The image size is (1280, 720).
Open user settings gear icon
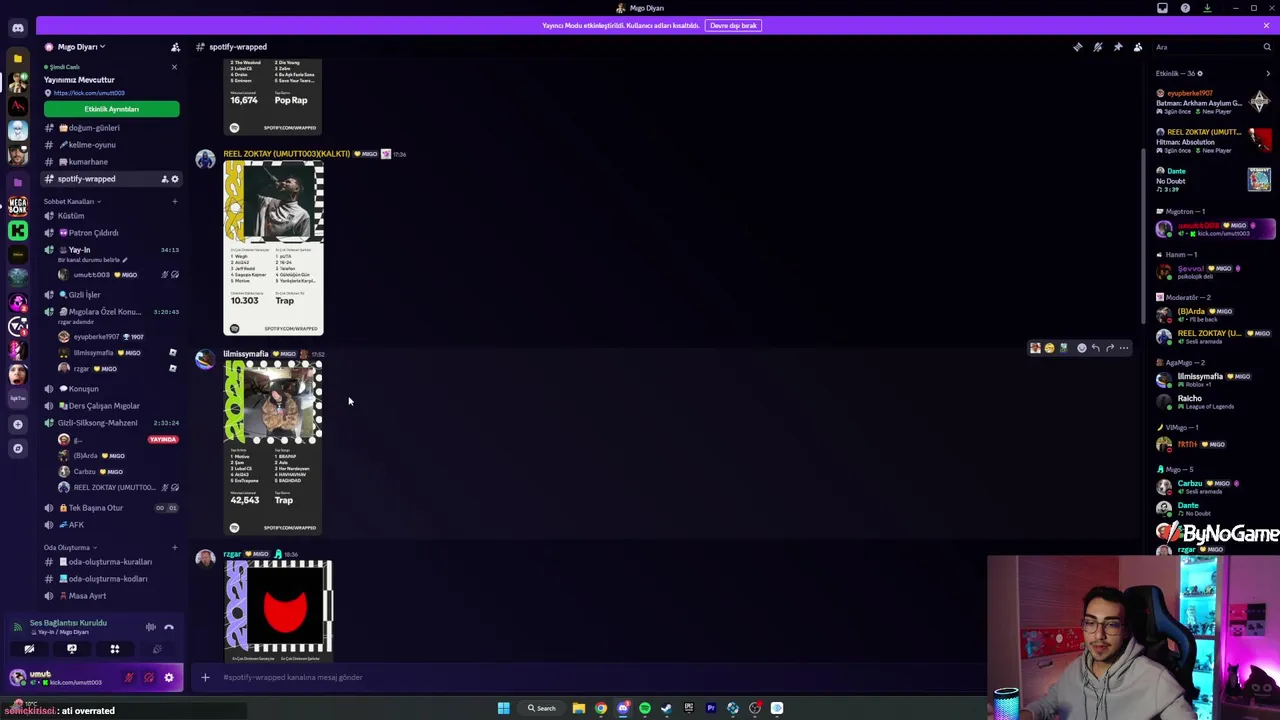(x=169, y=678)
